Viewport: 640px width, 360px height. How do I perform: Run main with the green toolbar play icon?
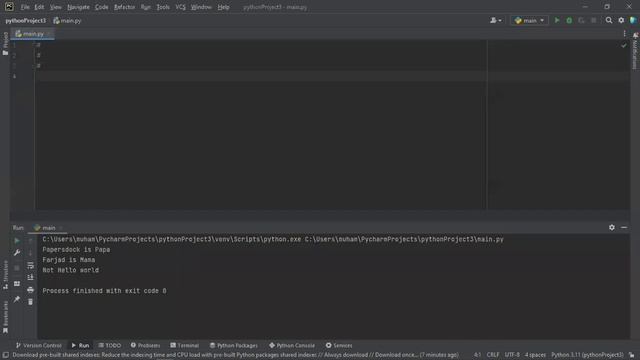(557, 20)
